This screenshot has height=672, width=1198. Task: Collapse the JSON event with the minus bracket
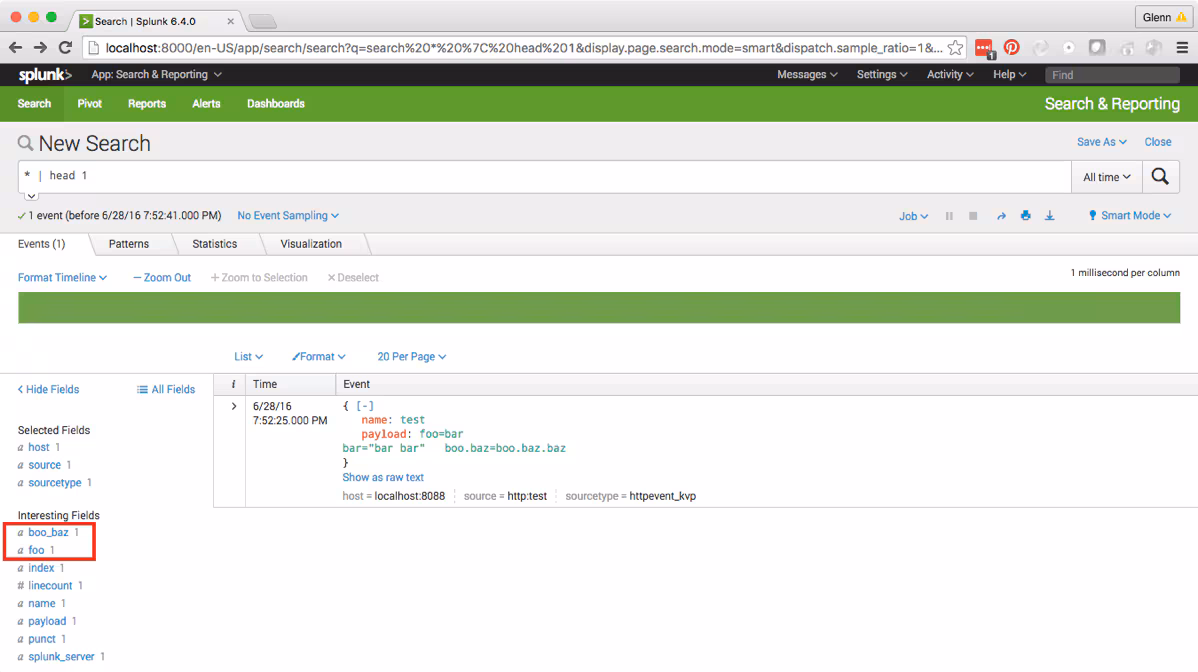[364, 405]
